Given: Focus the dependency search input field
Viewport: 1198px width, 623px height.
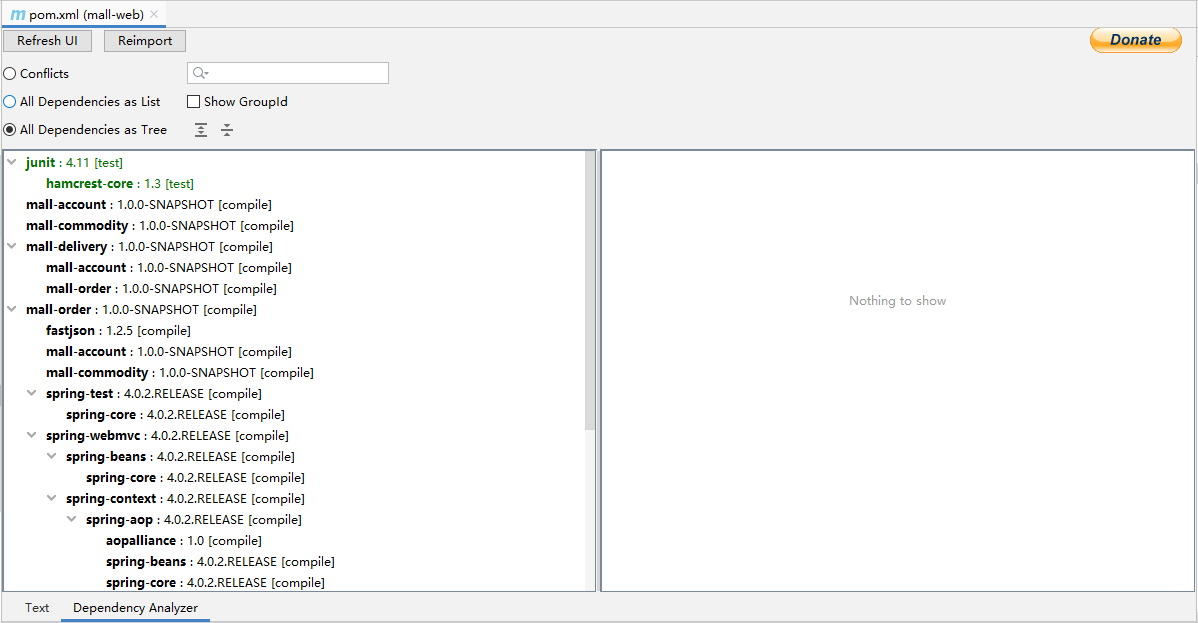Looking at the screenshot, I should (x=288, y=73).
